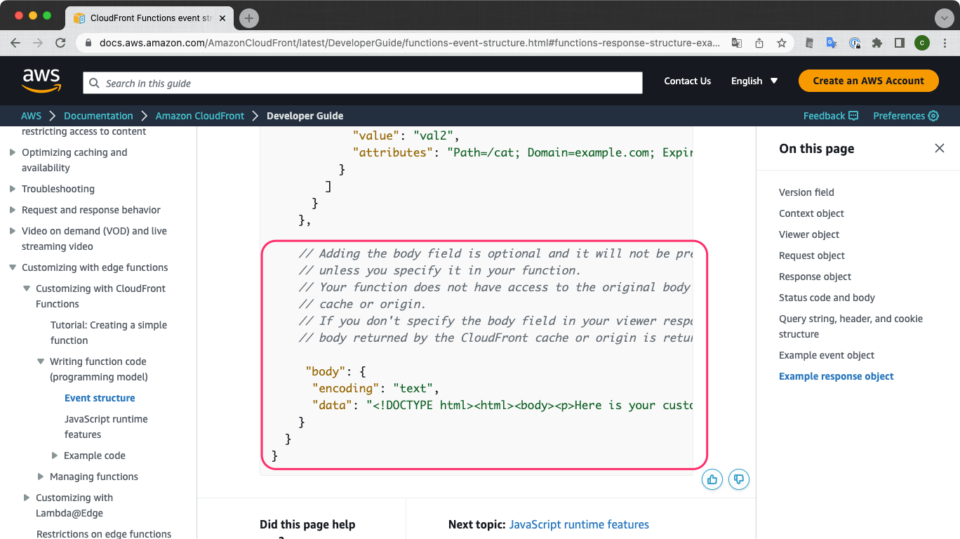Close the CloudFront Functions tab
This screenshot has width=960, height=539.
pyautogui.click(x=222, y=18)
